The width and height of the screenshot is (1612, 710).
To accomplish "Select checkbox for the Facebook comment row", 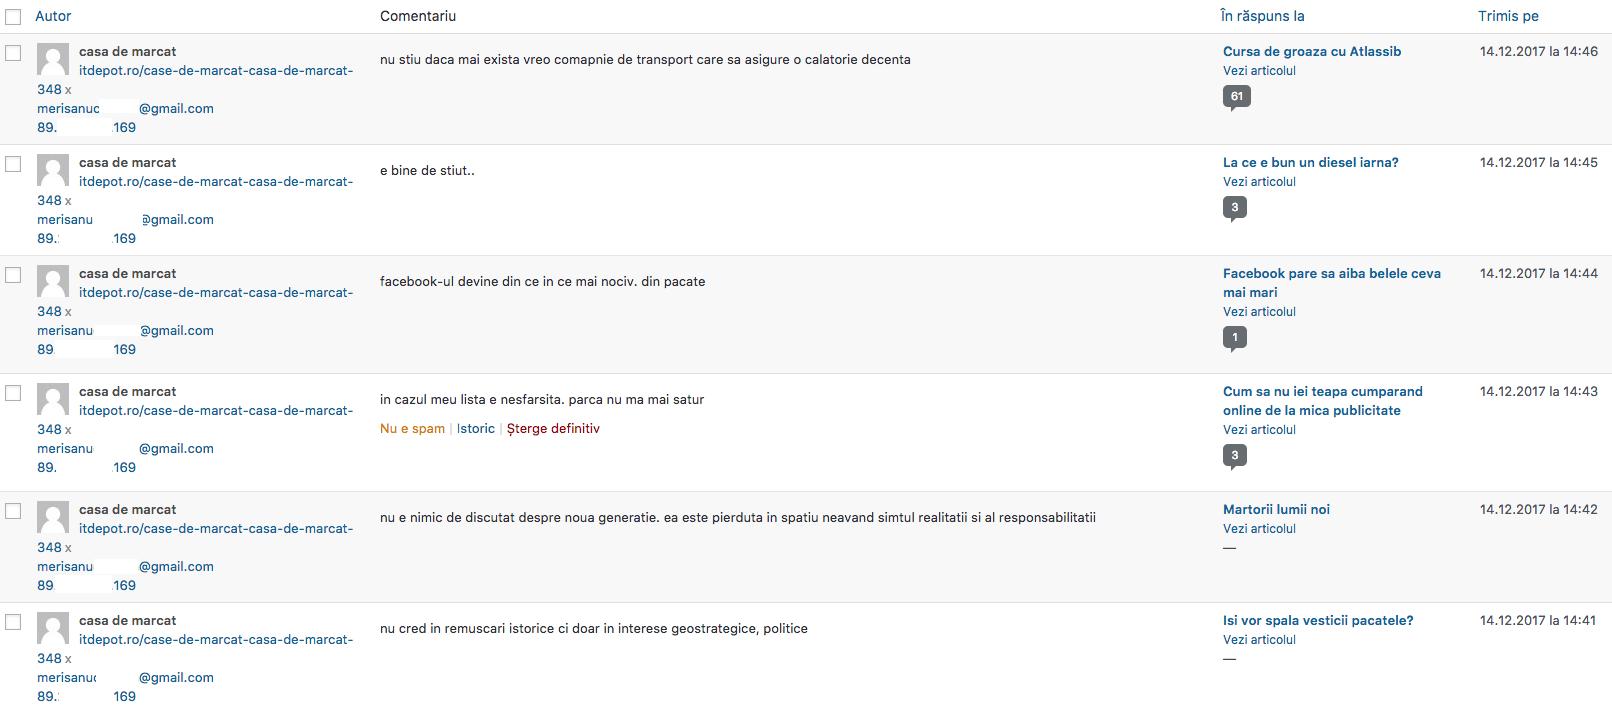I will click(13, 275).
